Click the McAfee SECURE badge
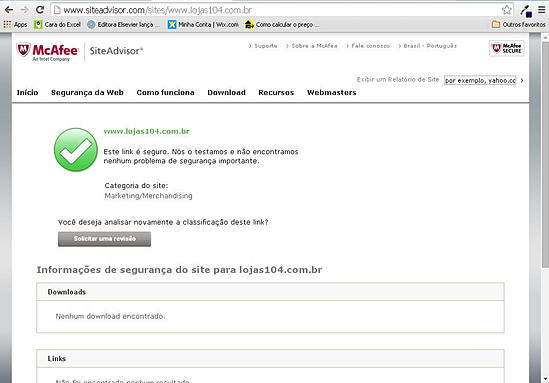This screenshot has width=549, height=383. click(506, 48)
